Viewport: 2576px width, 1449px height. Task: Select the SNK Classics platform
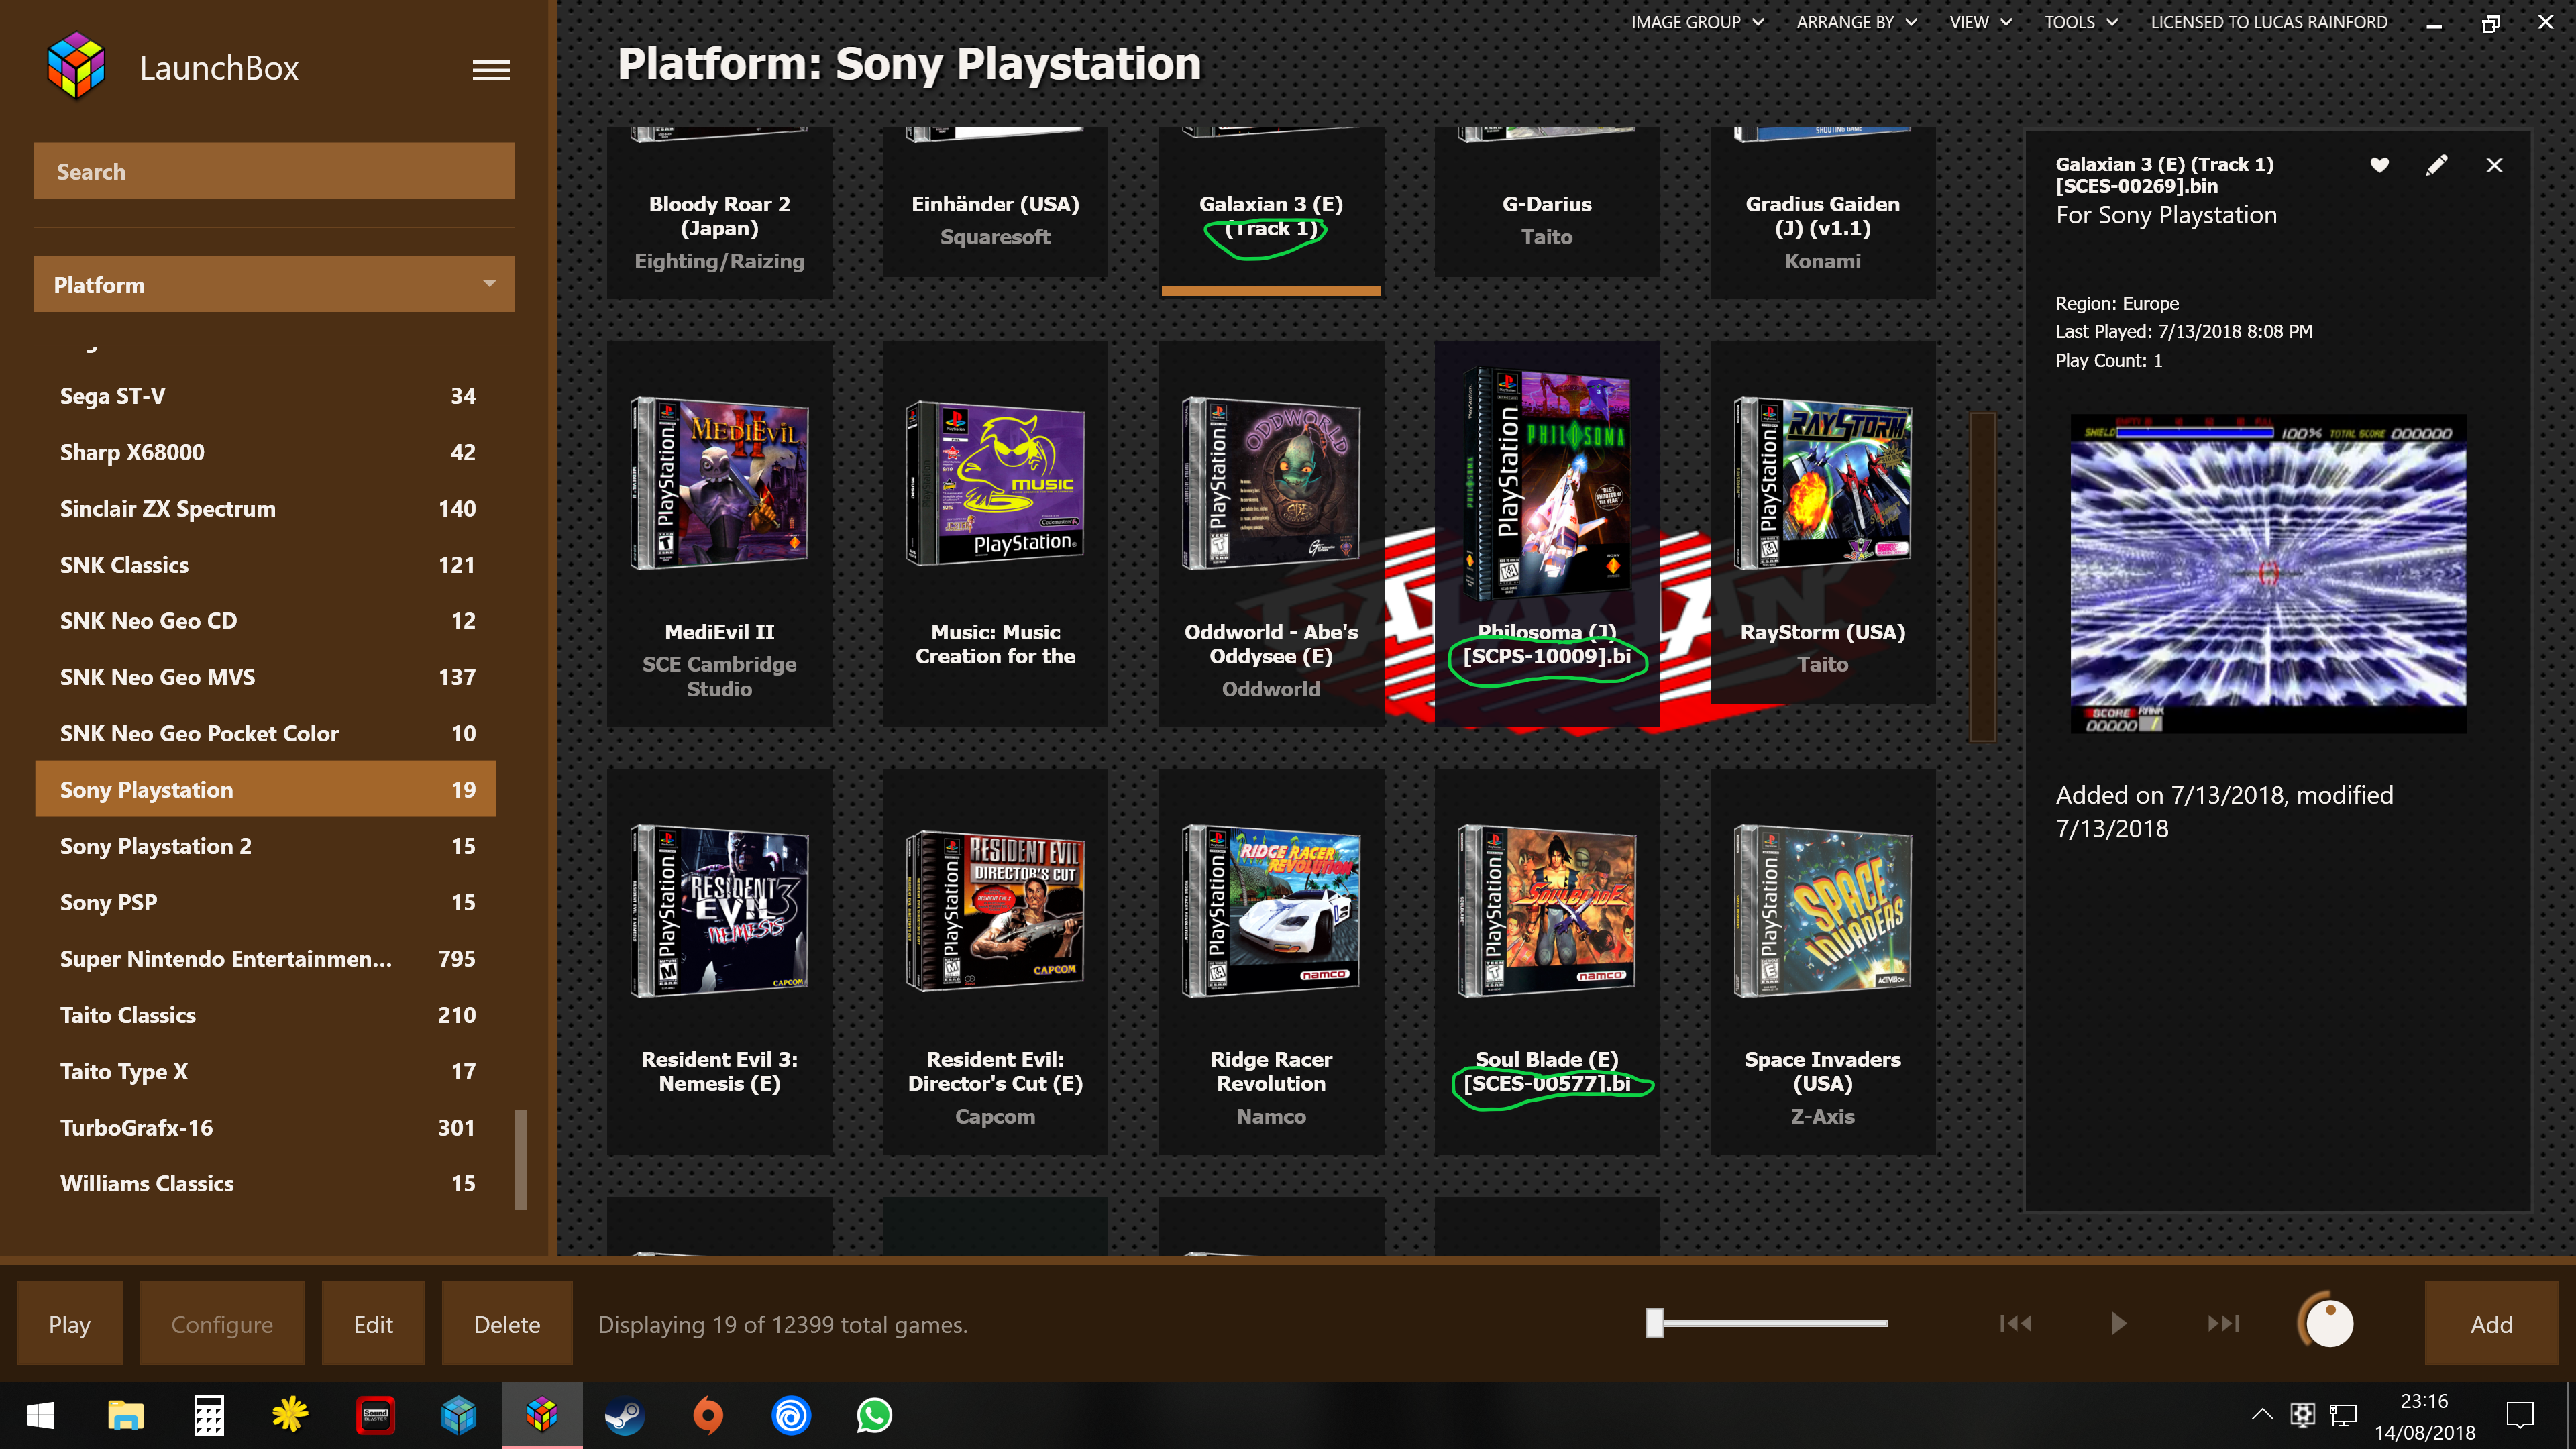pyautogui.click(x=266, y=565)
